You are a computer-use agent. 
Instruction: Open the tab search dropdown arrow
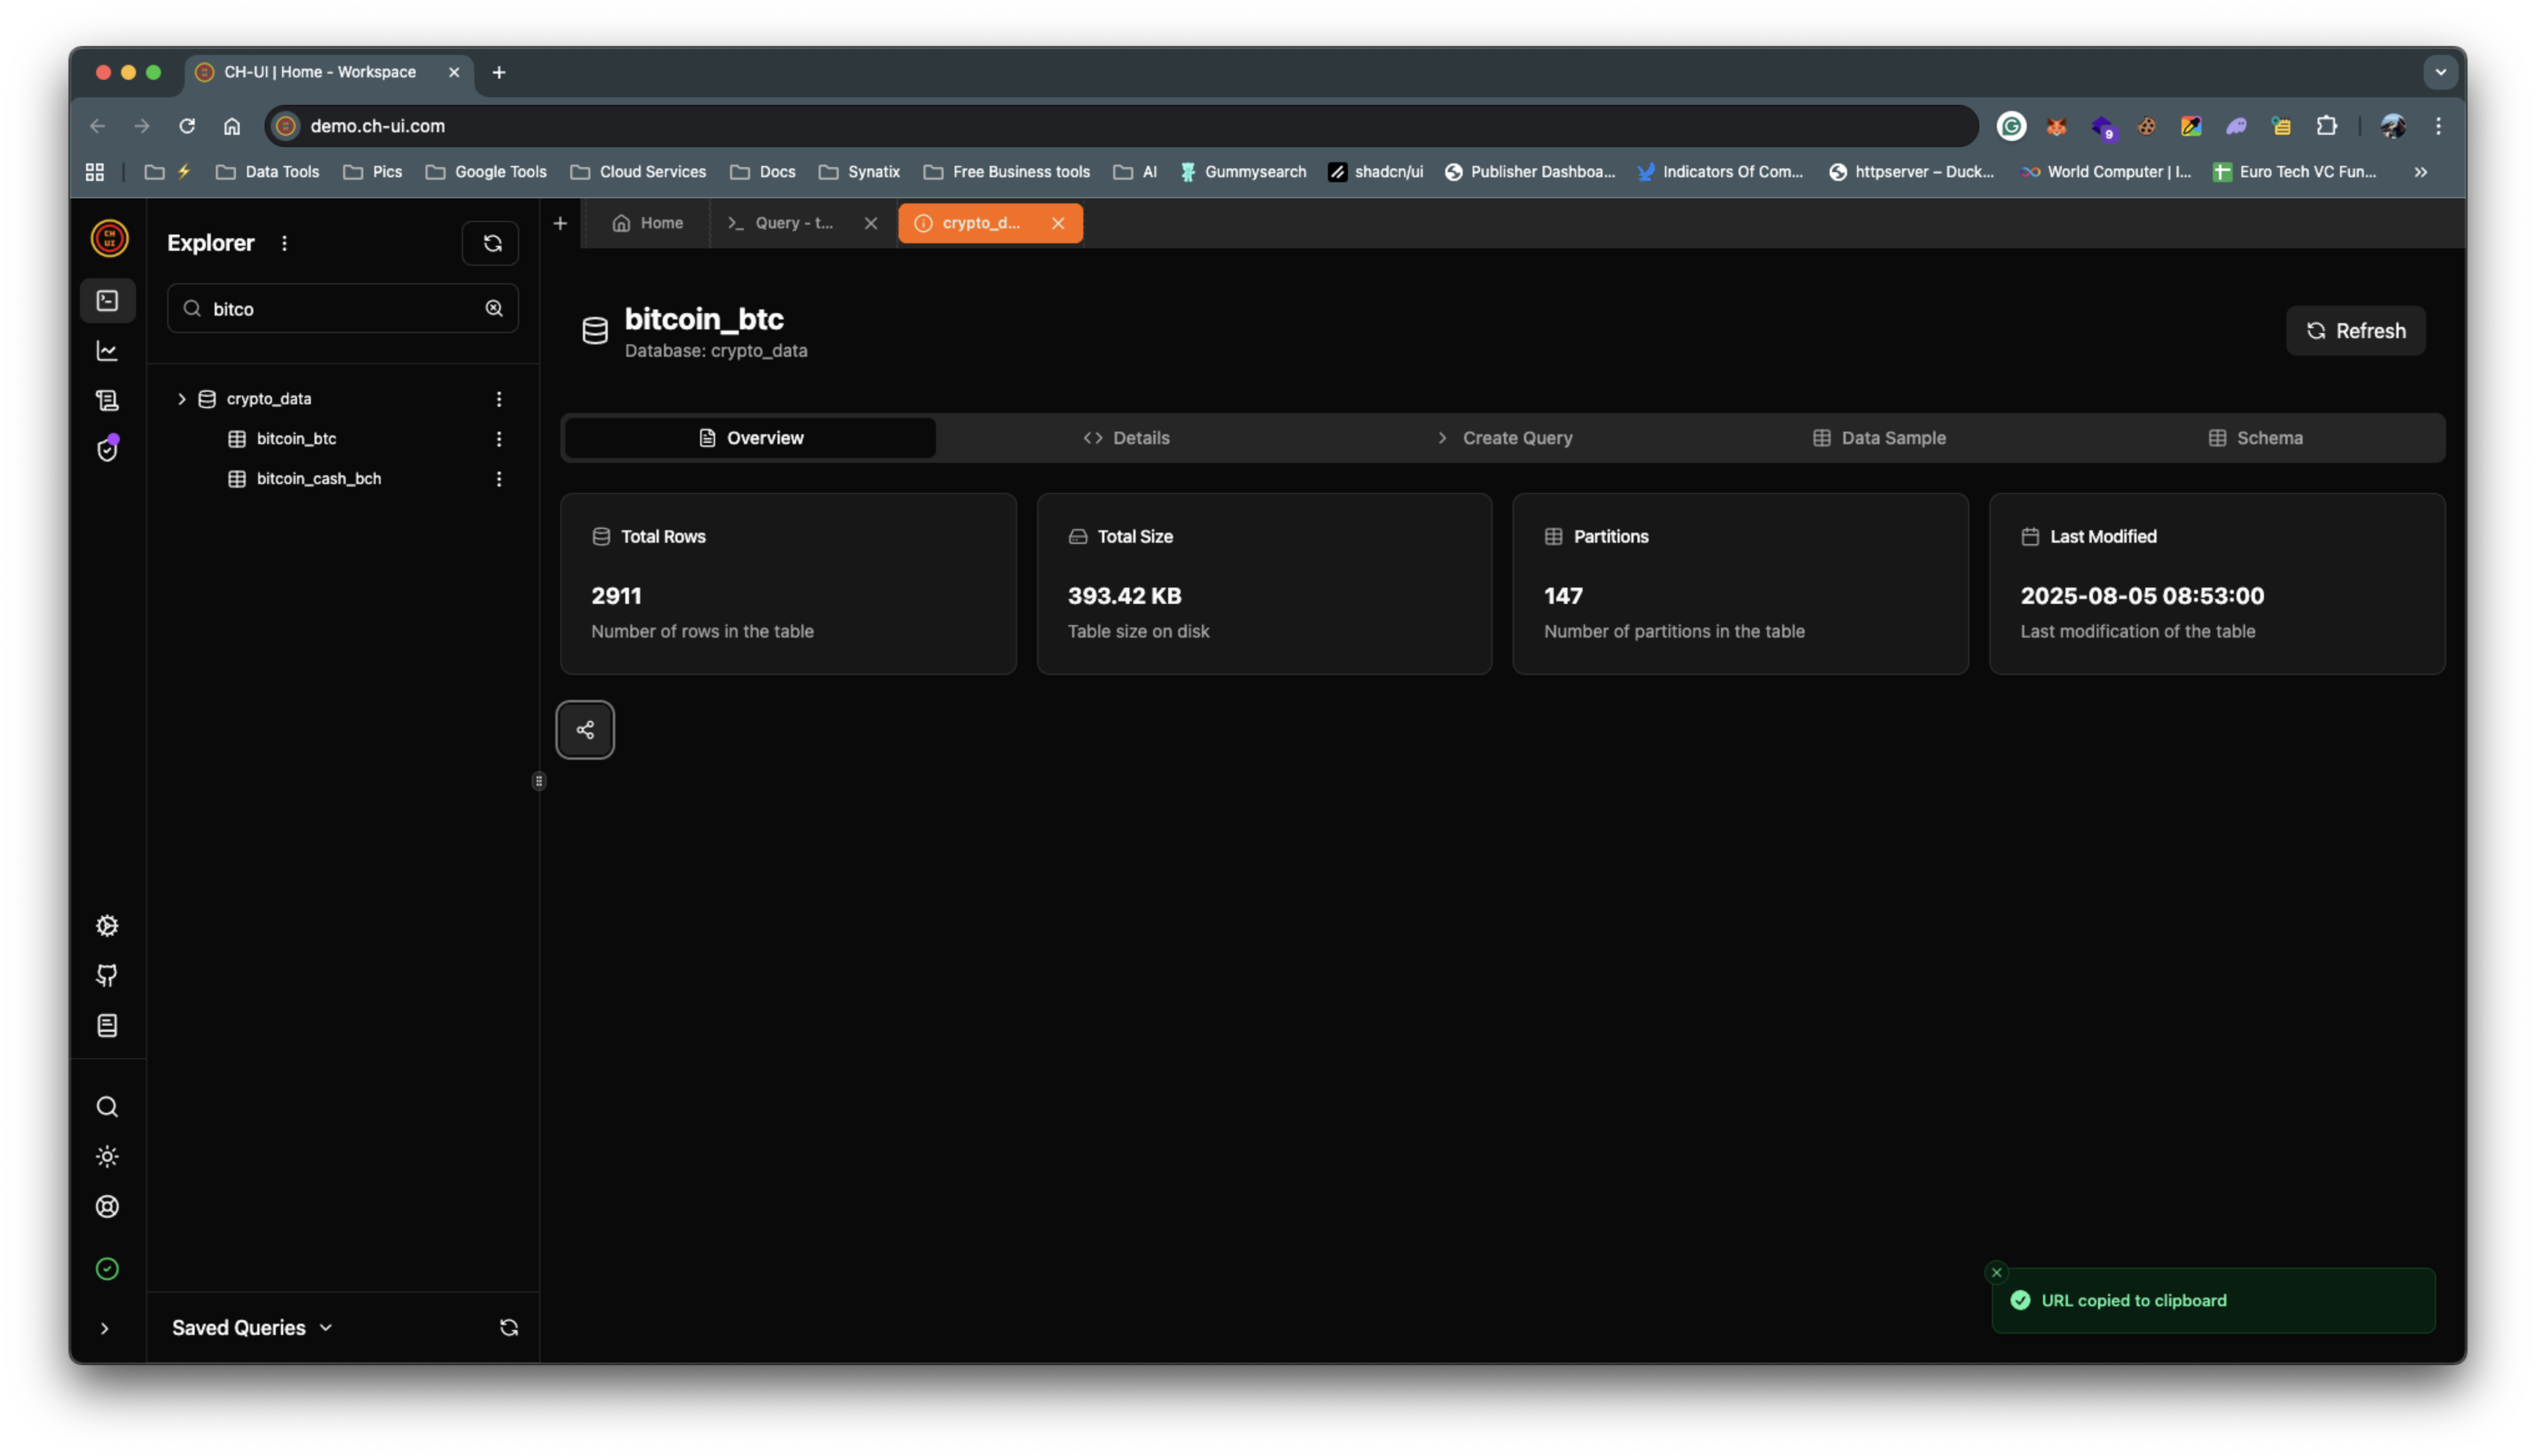pyautogui.click(x=2440, y=72)
